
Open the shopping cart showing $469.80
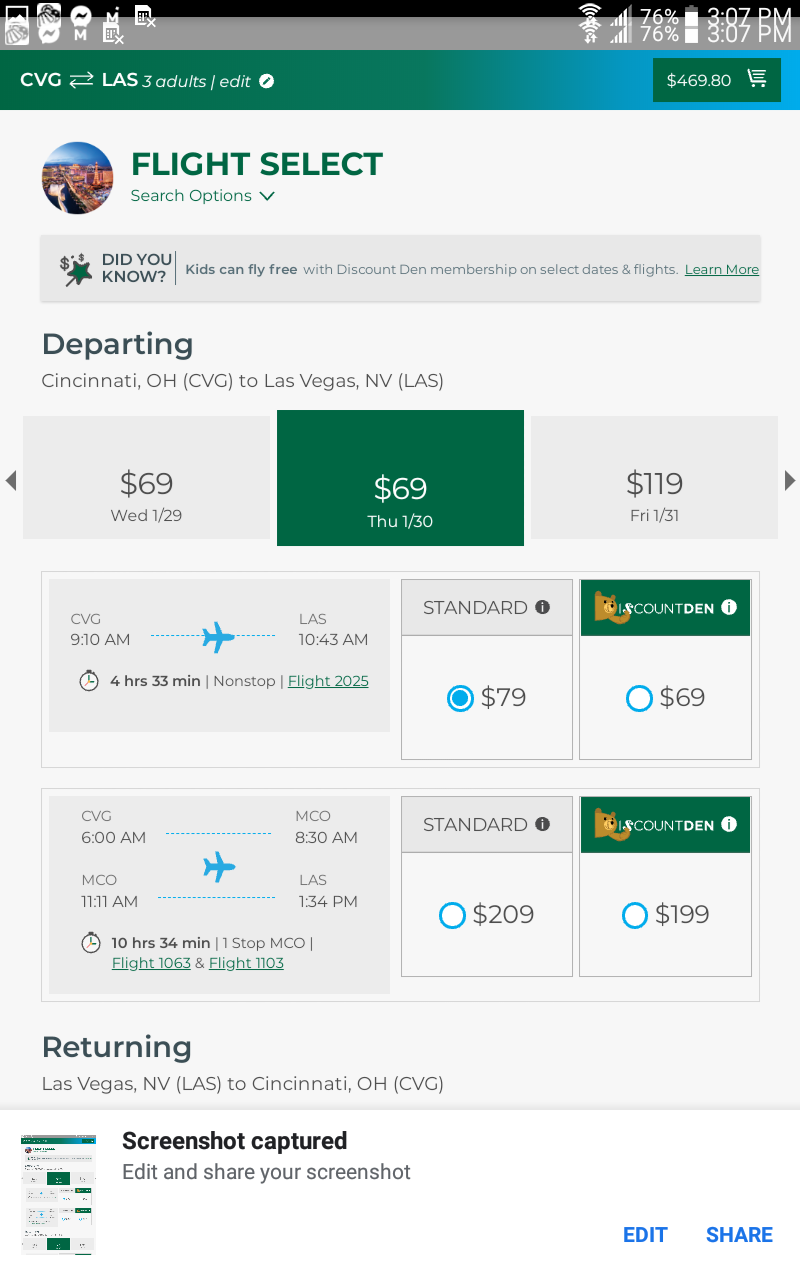[716, 80]
